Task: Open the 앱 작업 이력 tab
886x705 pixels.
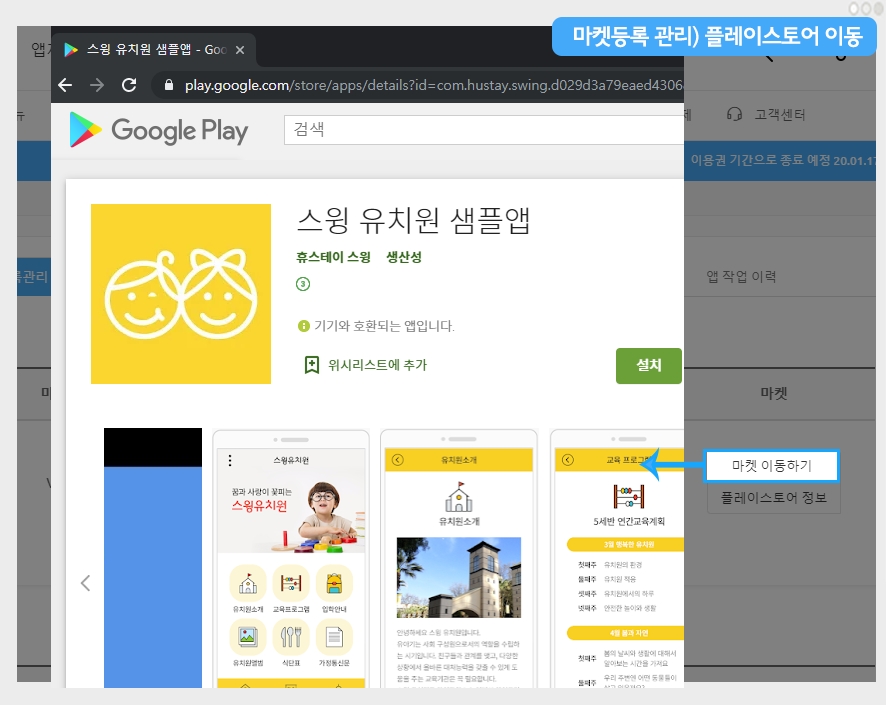Action: coord(741,276)
